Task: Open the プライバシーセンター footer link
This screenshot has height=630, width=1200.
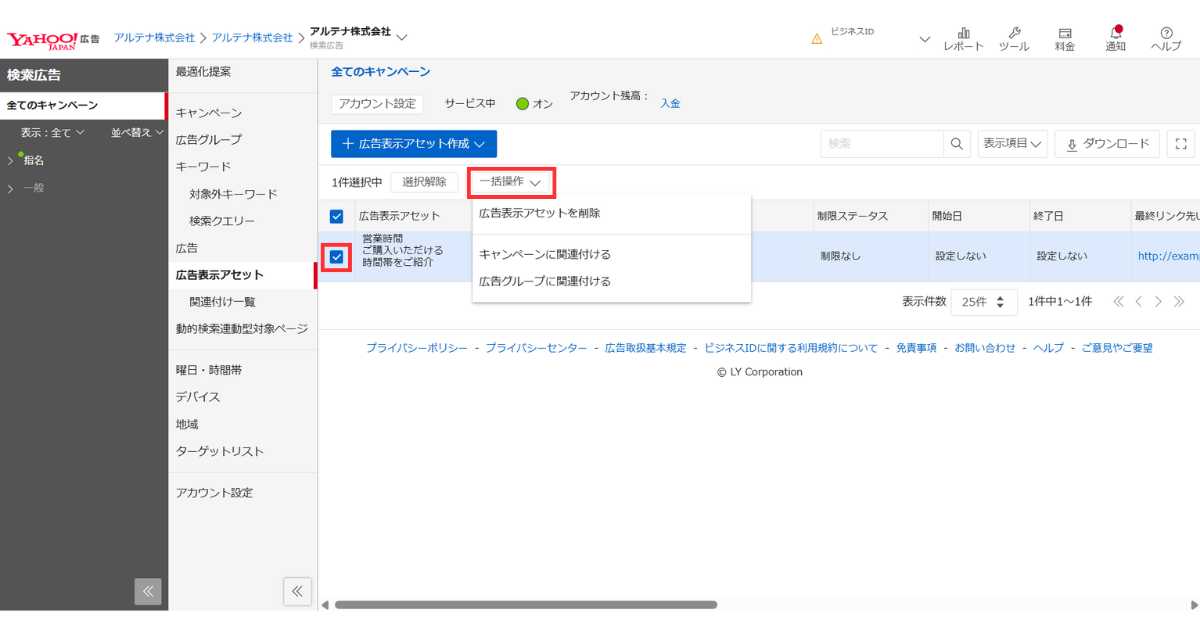Action: tap(537, 348)
